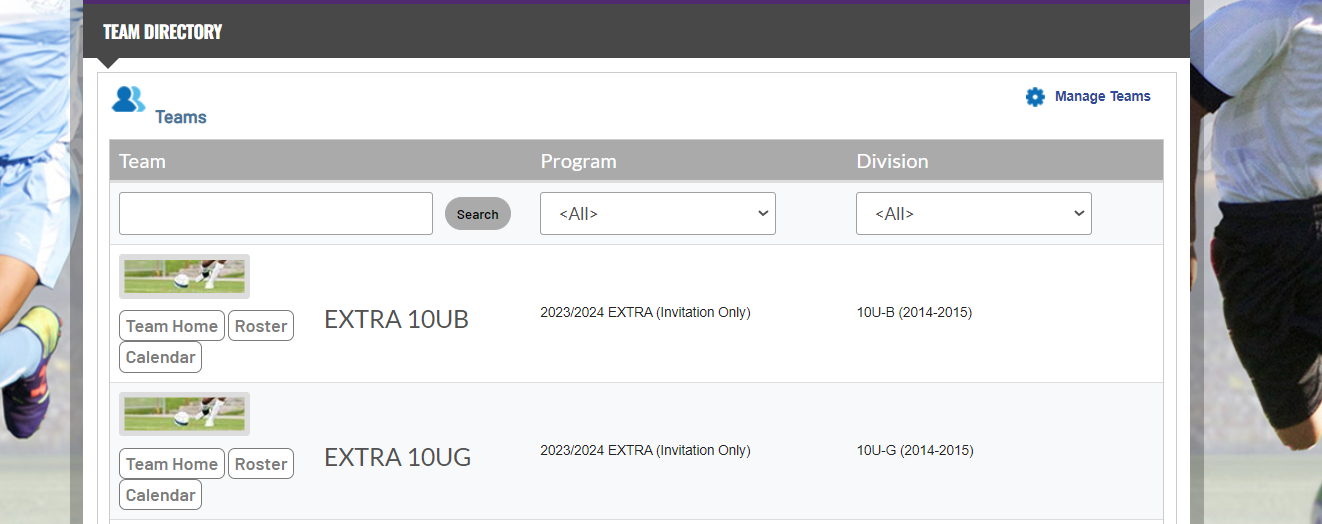Select the EXTRA 10UB team name
This screenshot has width=1322, height=524.
pyautogui.click(x=396, y=319)
